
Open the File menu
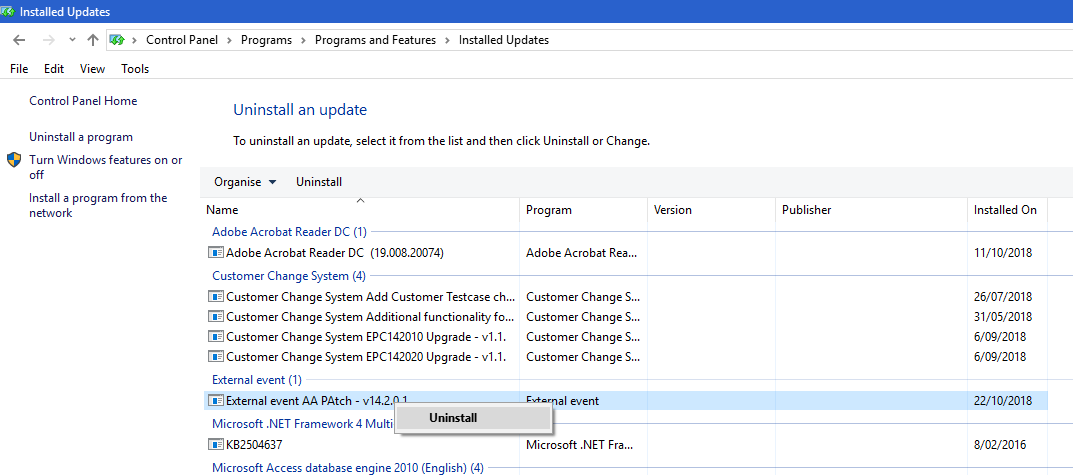coord(19,69)
